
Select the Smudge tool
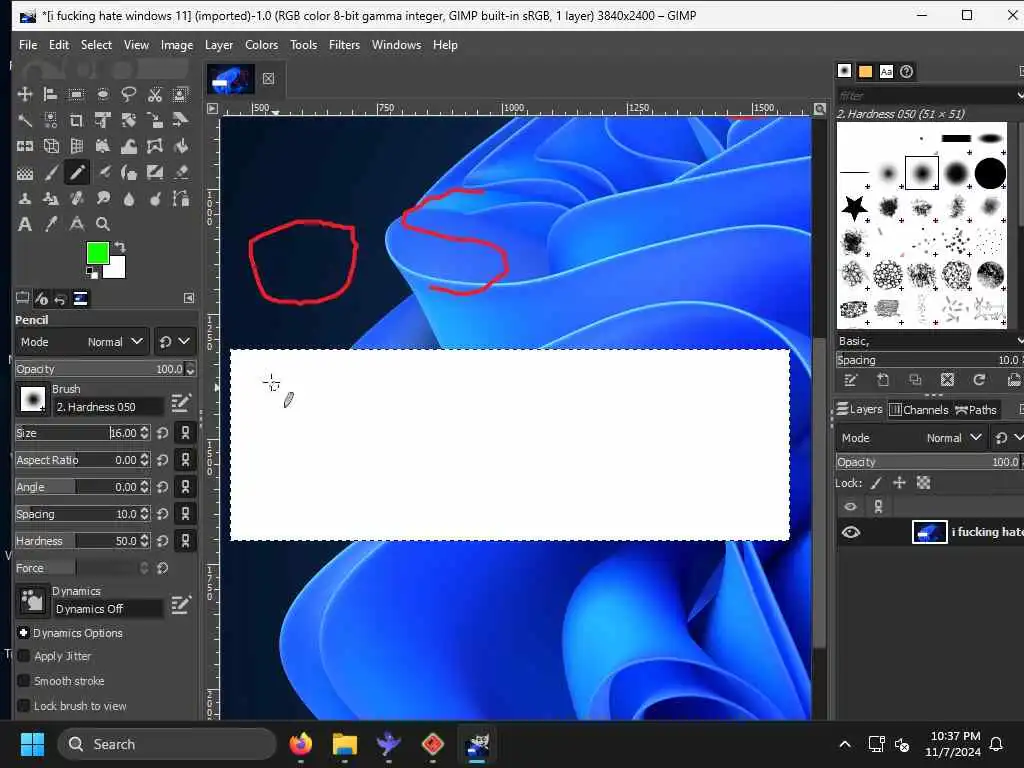(103, 199)
